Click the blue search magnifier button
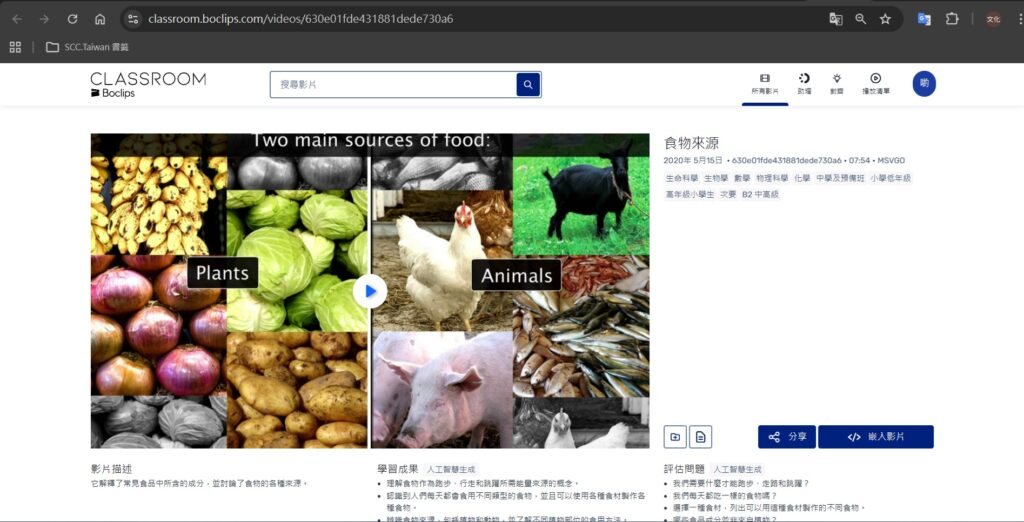The width and height of the screenshot is (1024, 522). (528, 85)
